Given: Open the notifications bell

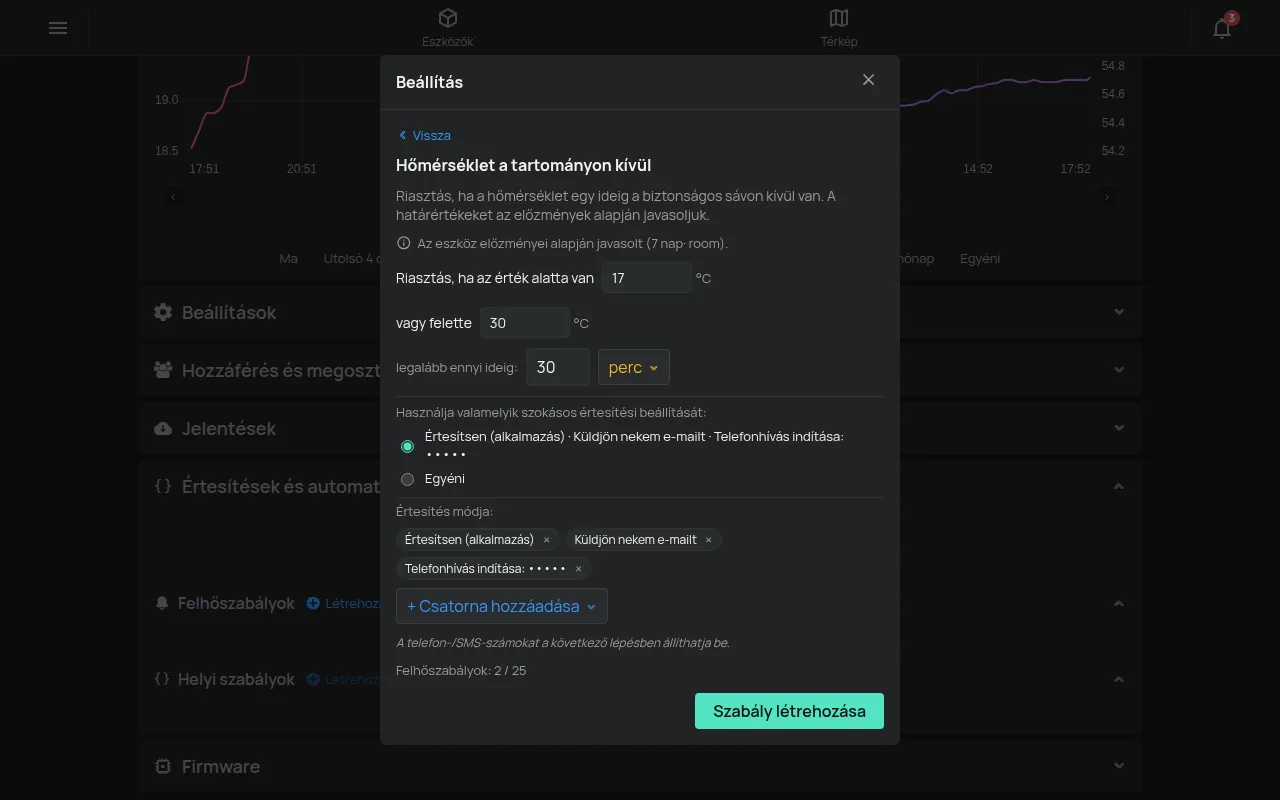Looking at the screenshot, I should [x=1222, y=28].
